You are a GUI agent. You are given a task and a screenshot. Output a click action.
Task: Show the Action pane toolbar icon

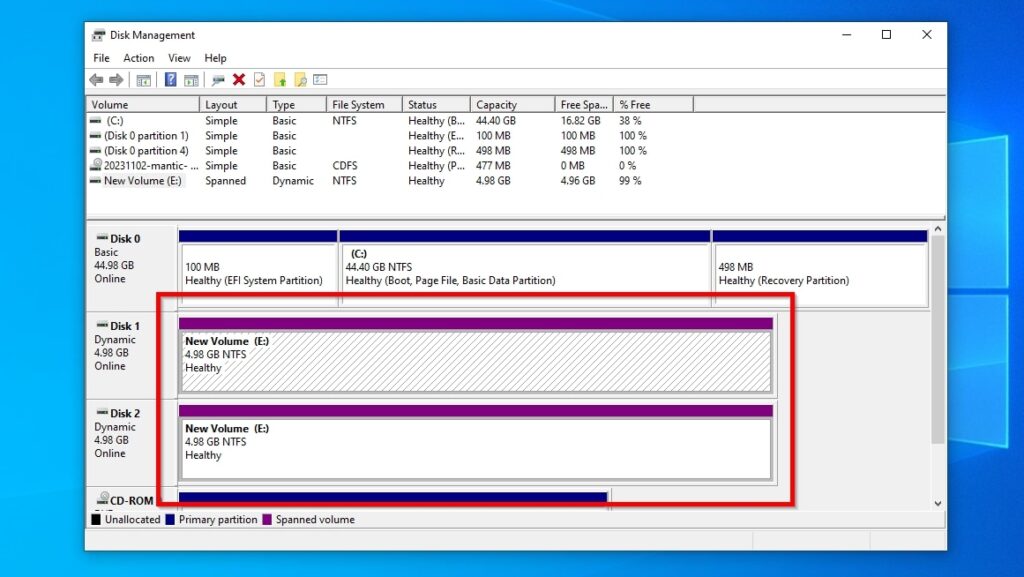pyautogui.click(x=192, y=79)
